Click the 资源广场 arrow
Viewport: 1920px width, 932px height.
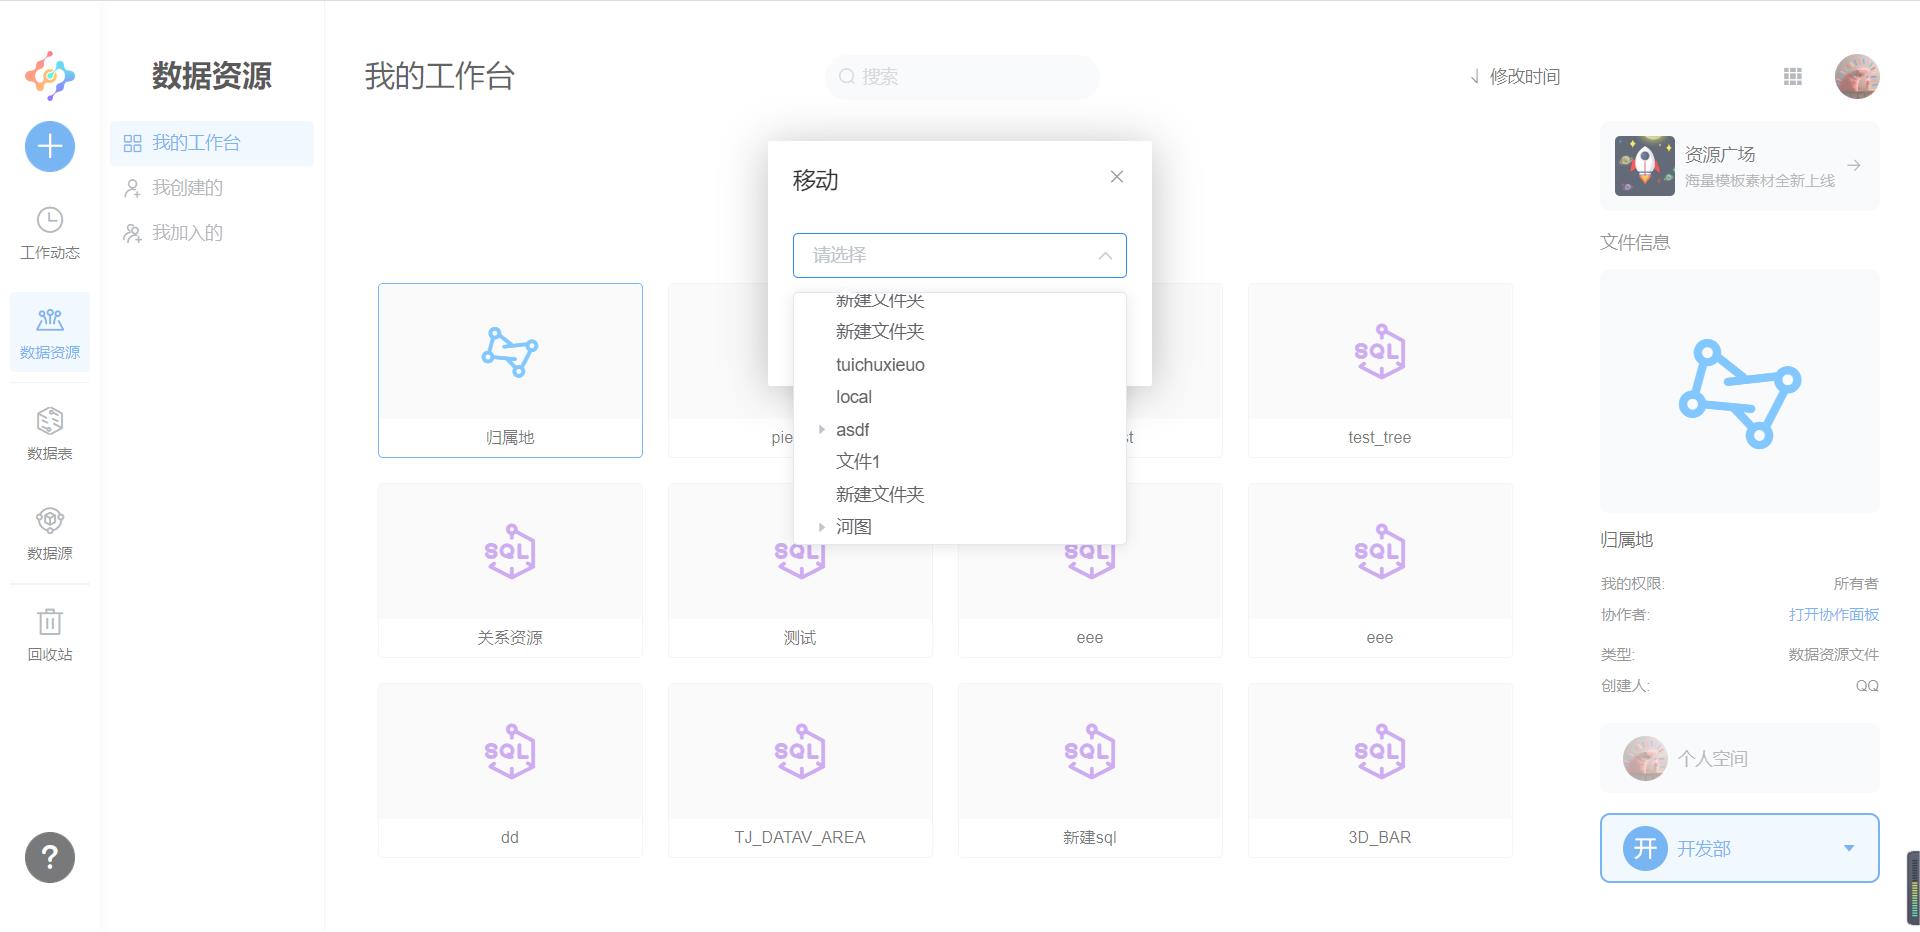click(x=1854, y=166)
